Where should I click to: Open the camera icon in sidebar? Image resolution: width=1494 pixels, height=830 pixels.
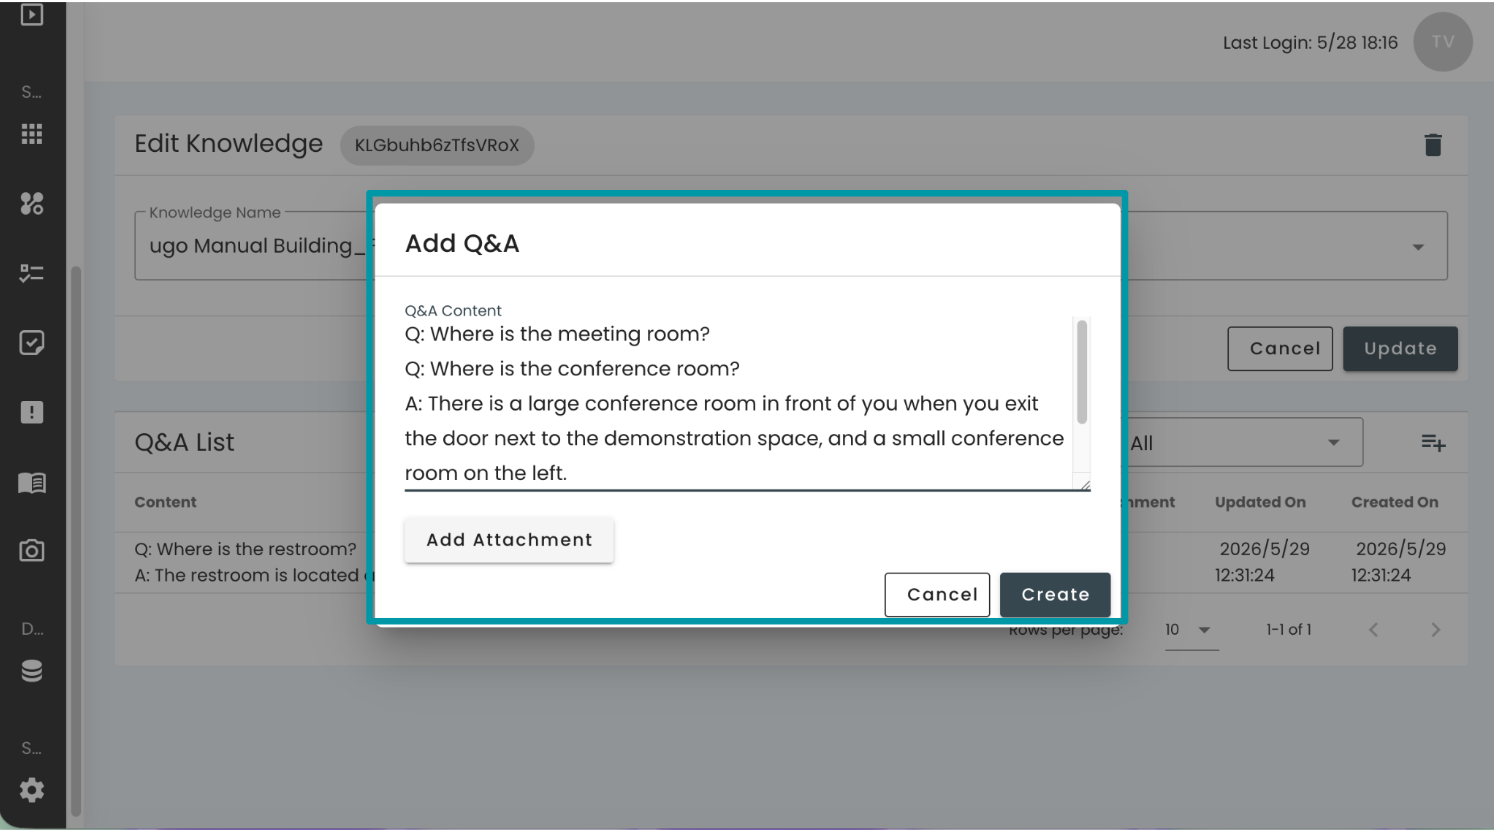pos(32,551)
